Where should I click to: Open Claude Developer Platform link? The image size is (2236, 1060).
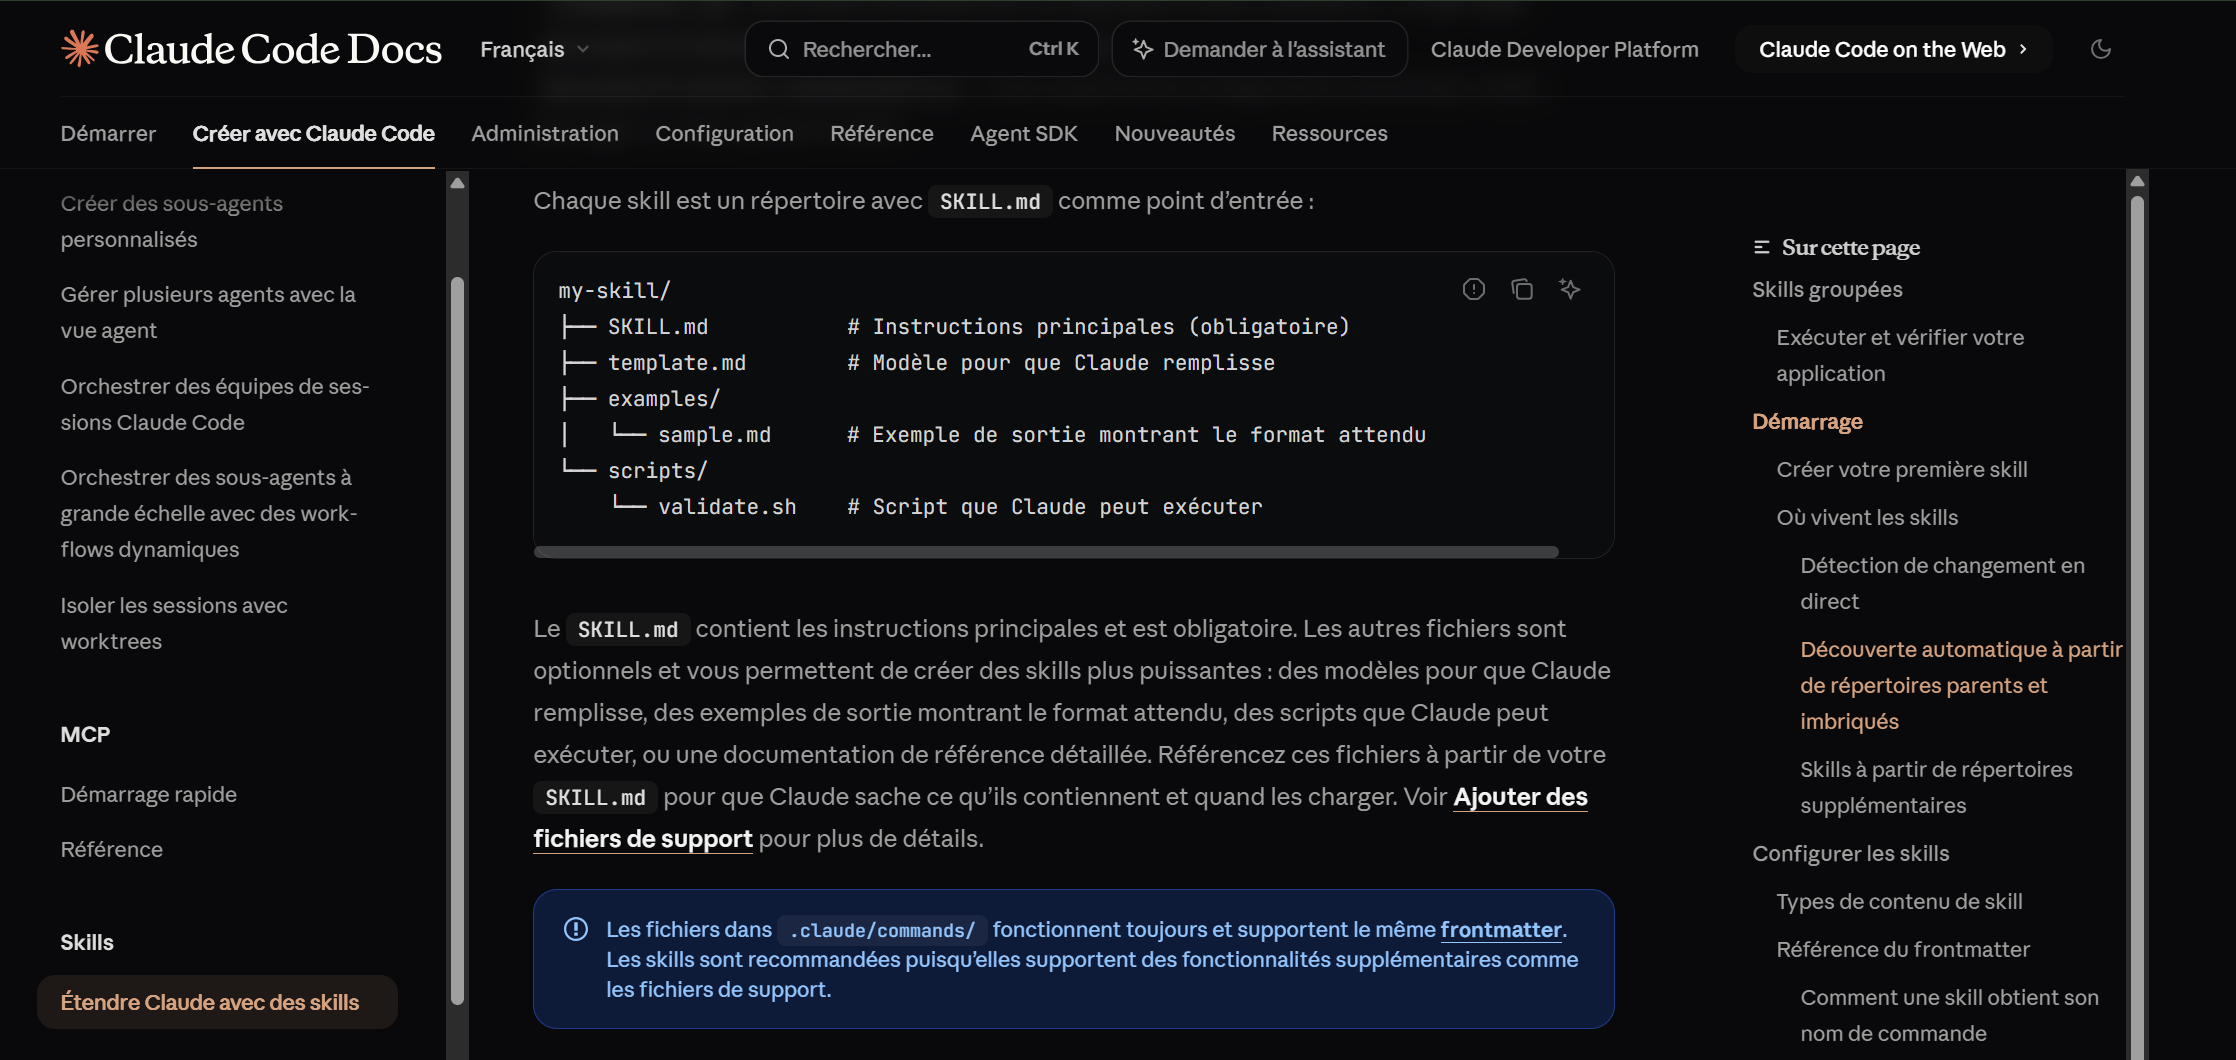pyautogui.click(x=1565, y=49)
